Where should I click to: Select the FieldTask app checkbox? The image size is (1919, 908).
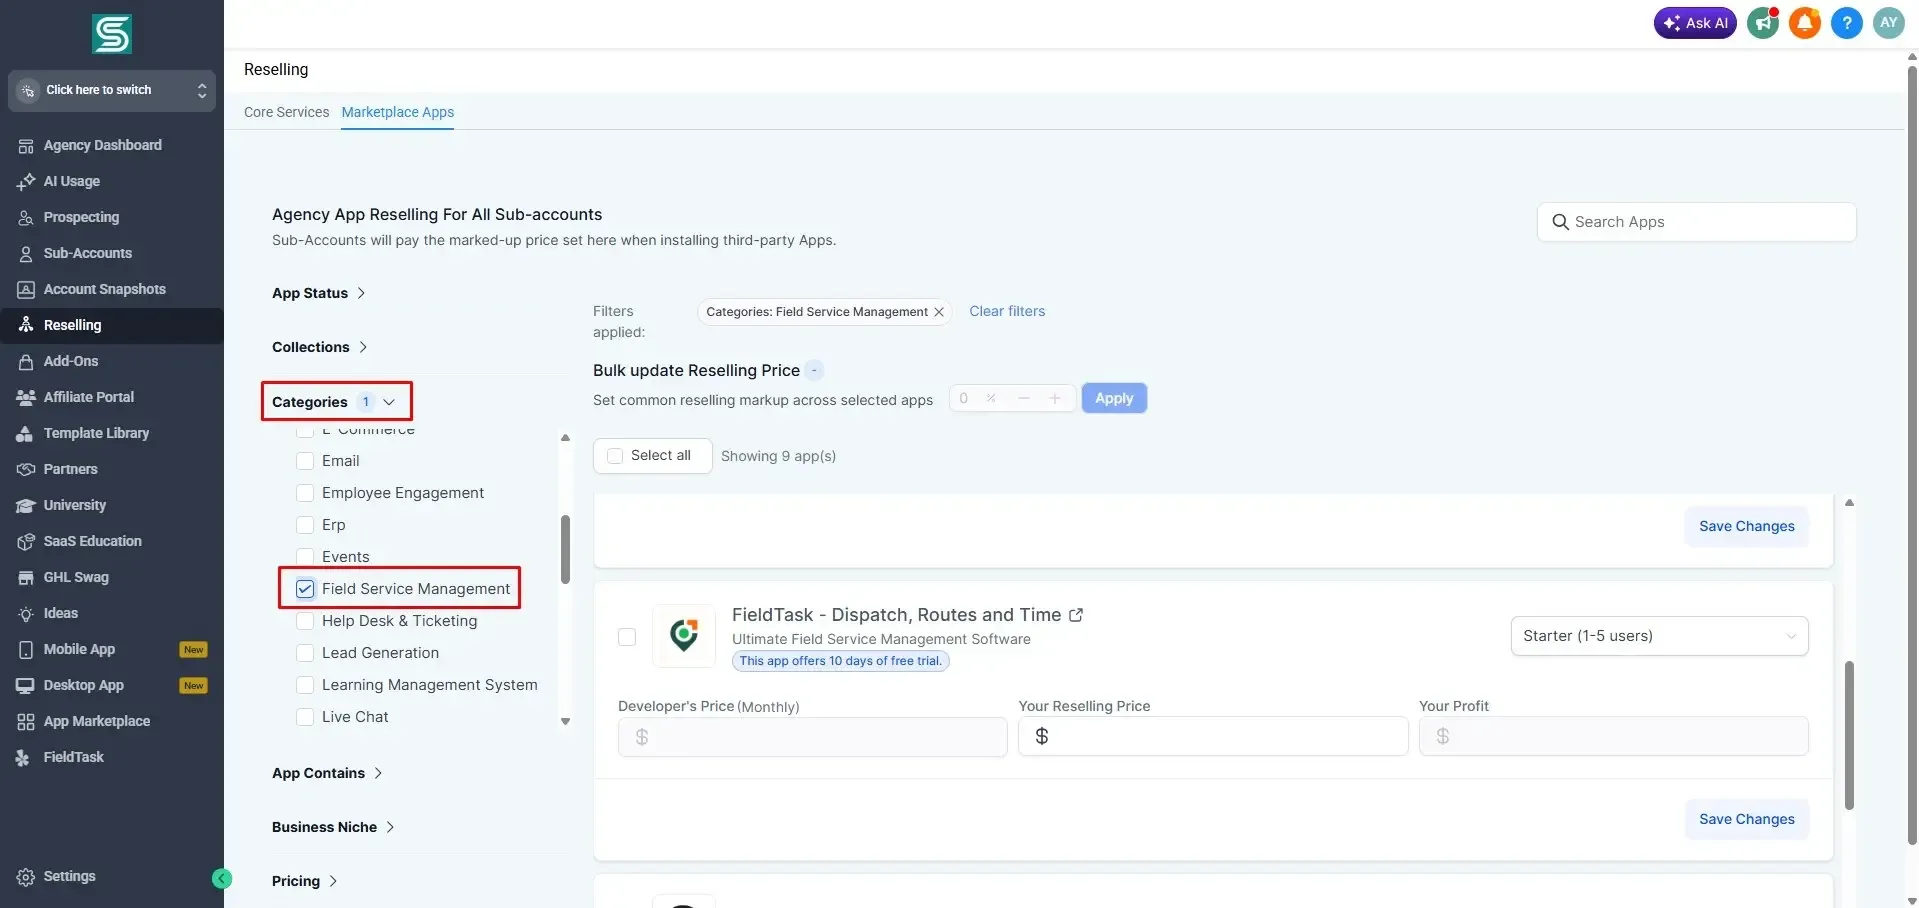627,637
